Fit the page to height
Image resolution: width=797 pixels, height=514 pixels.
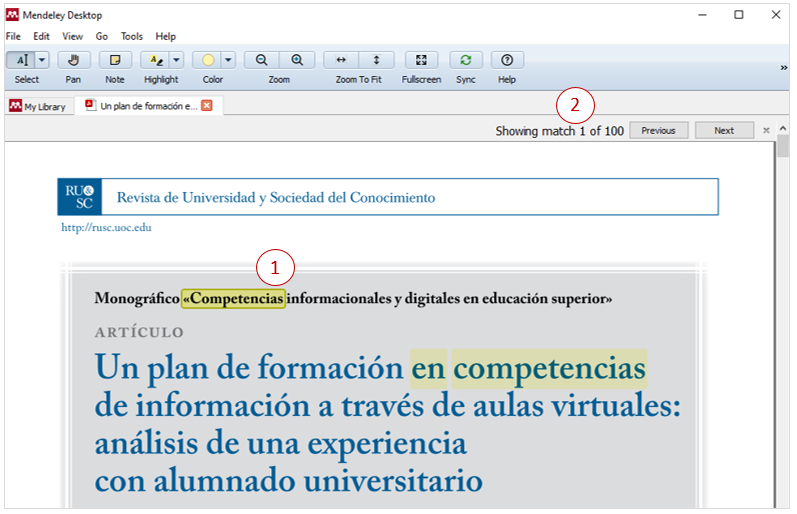(x=376, y=60)
